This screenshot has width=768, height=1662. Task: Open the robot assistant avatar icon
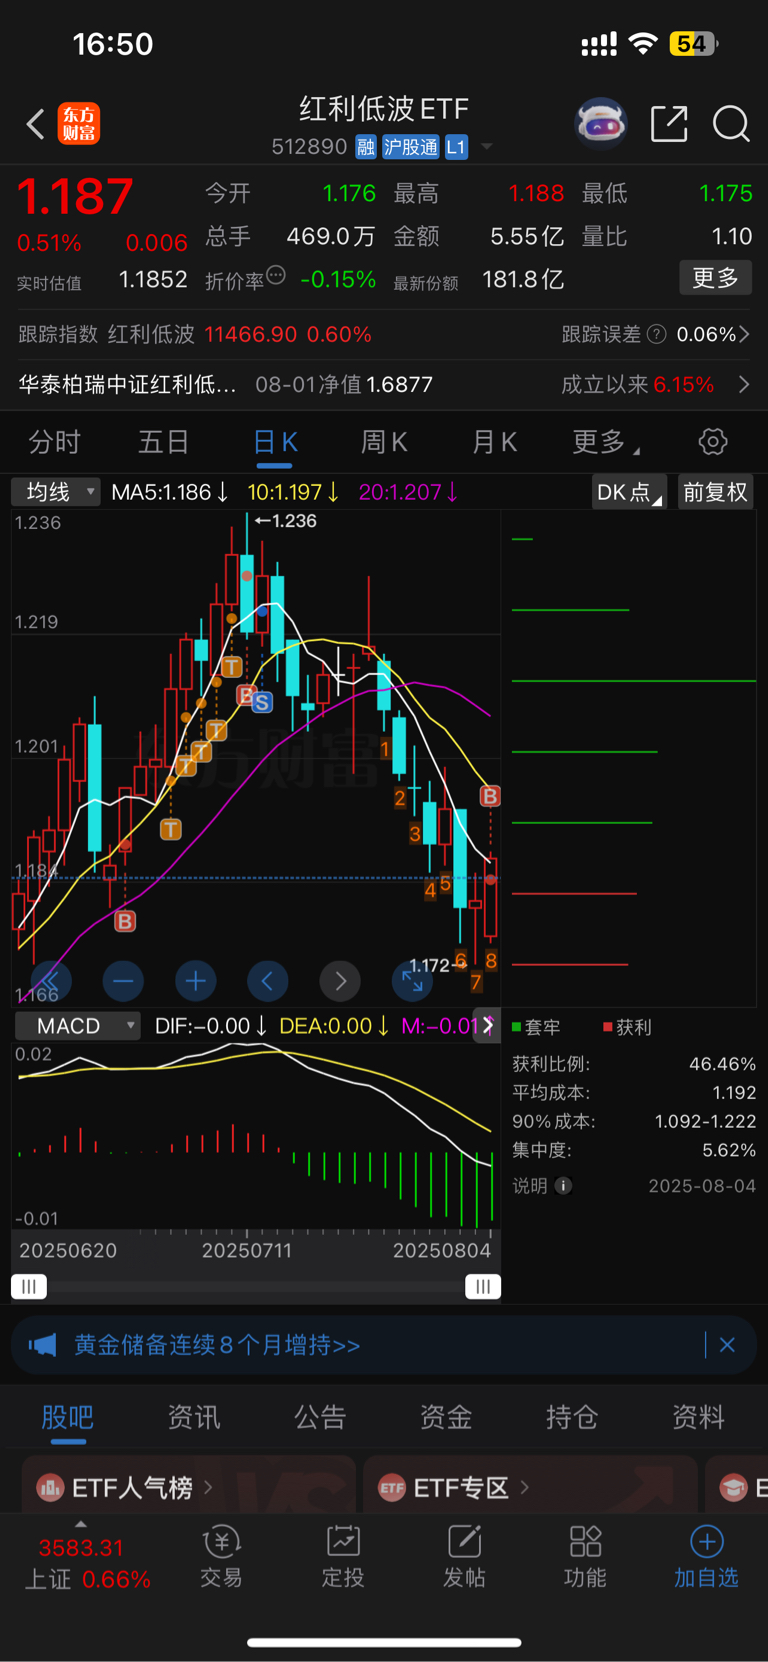point(600,123)
